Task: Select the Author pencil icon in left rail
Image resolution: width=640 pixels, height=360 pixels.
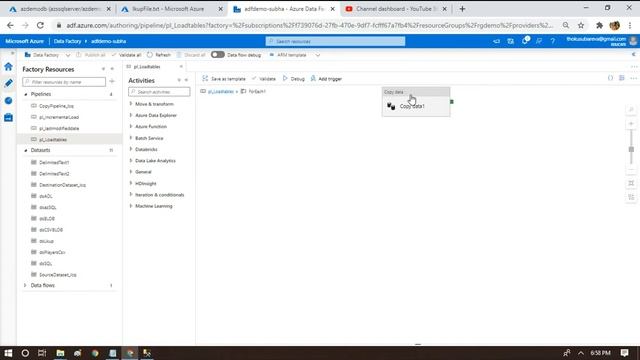Action: (x=8, y=83)
